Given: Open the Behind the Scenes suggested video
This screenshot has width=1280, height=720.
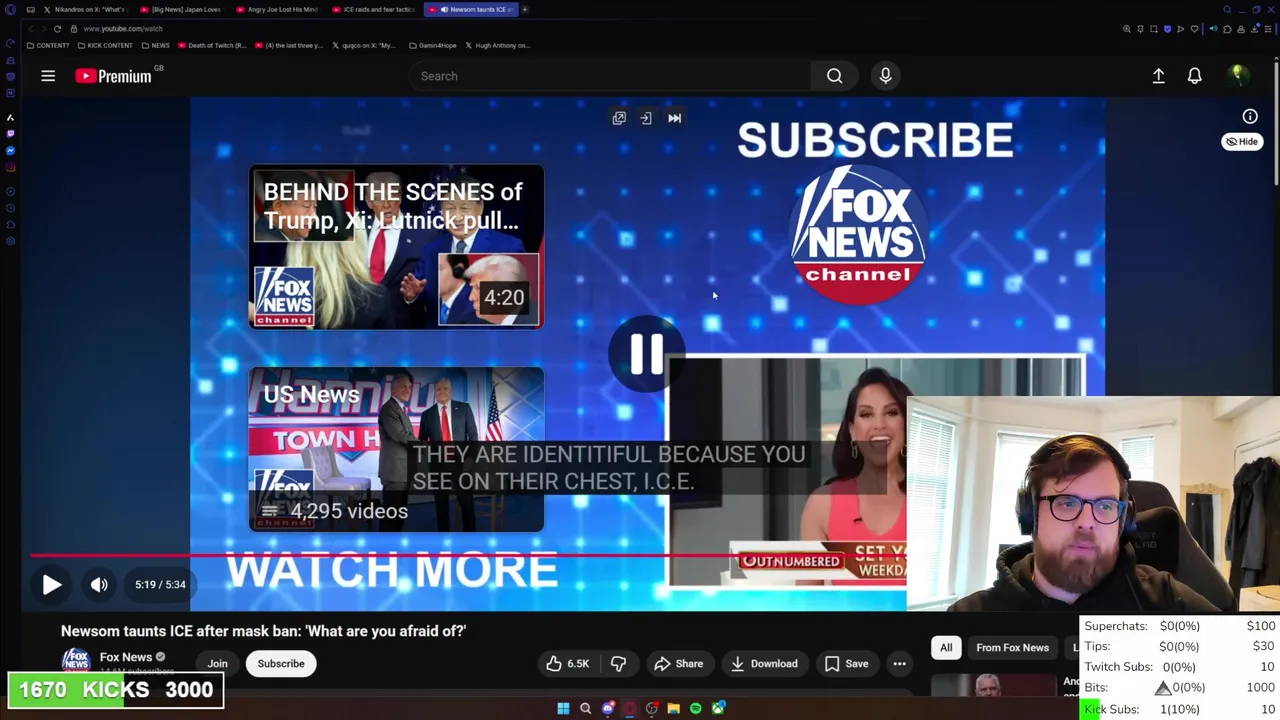Looking at the screenshot, I should point(396,247).
